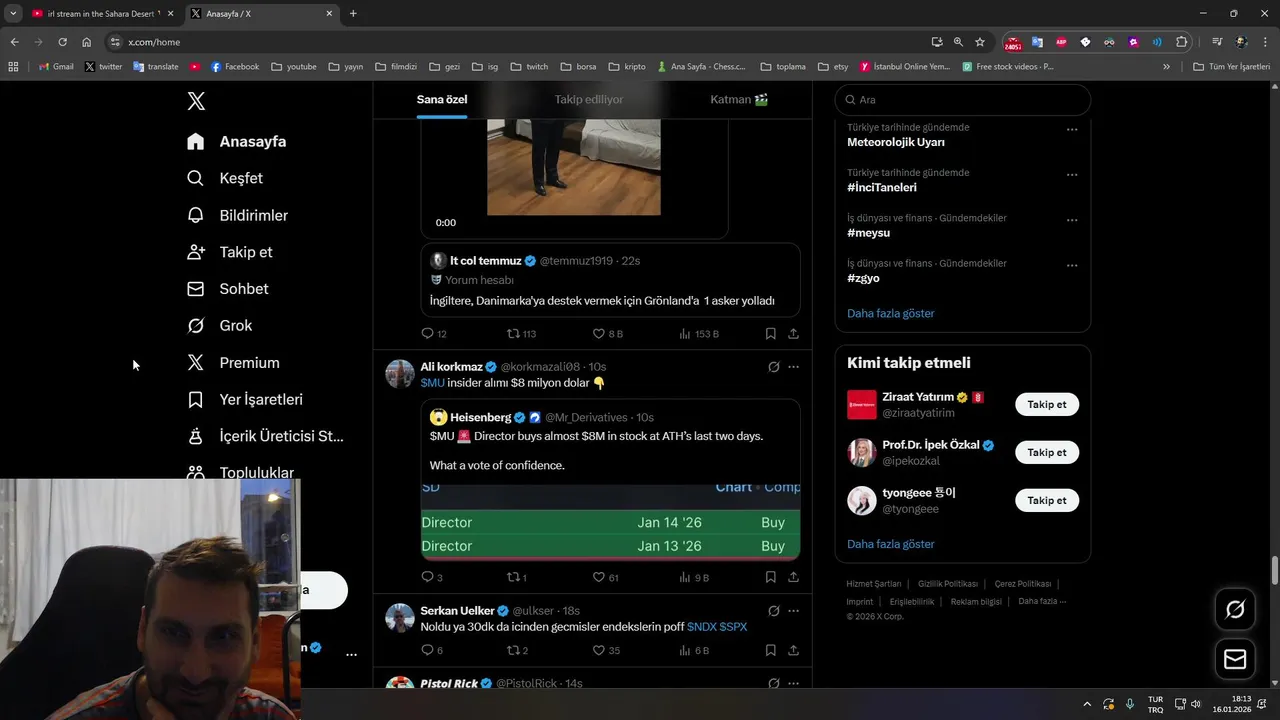Show more trends with Daha fazla göster
The width and height of the screenshot is (1280, 720).
pyautogui.click(x=891, y=313)
